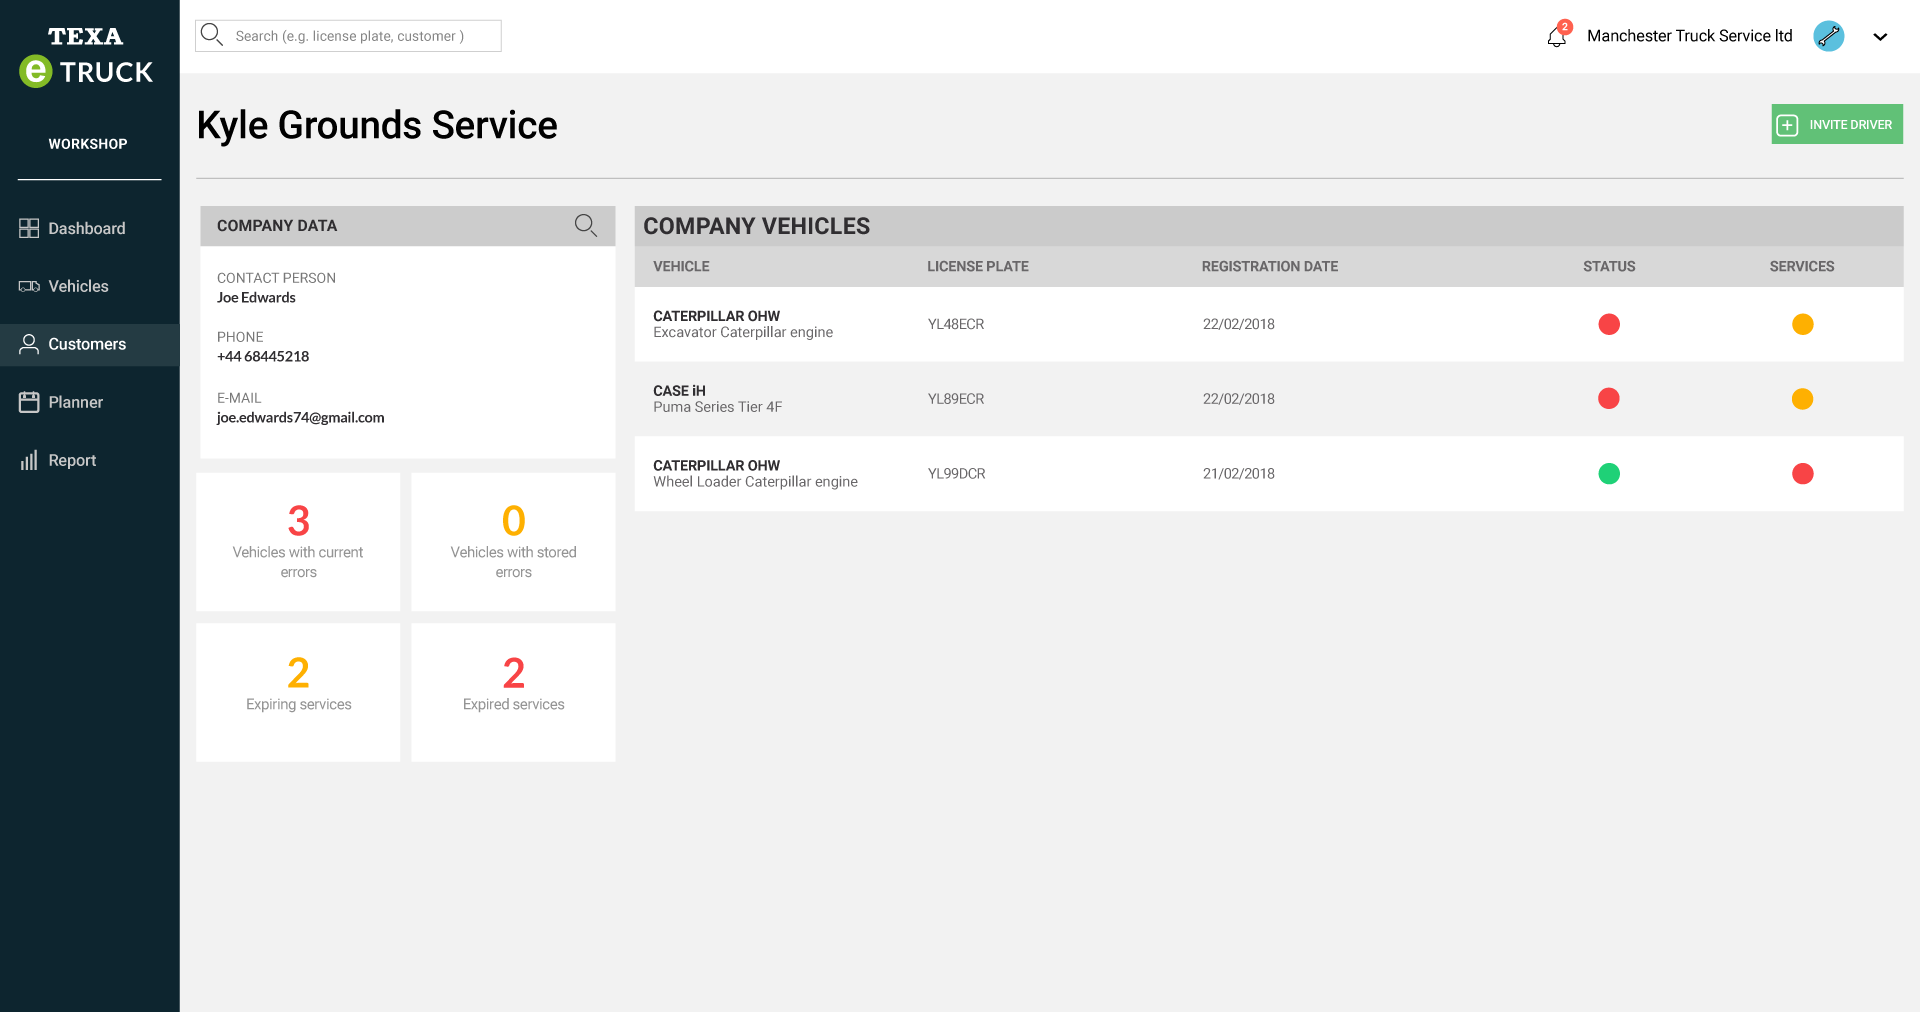This screenshot has height=1012, width=1920.
Task: Open the notifications bell
Action: [x=1557, y=36]
